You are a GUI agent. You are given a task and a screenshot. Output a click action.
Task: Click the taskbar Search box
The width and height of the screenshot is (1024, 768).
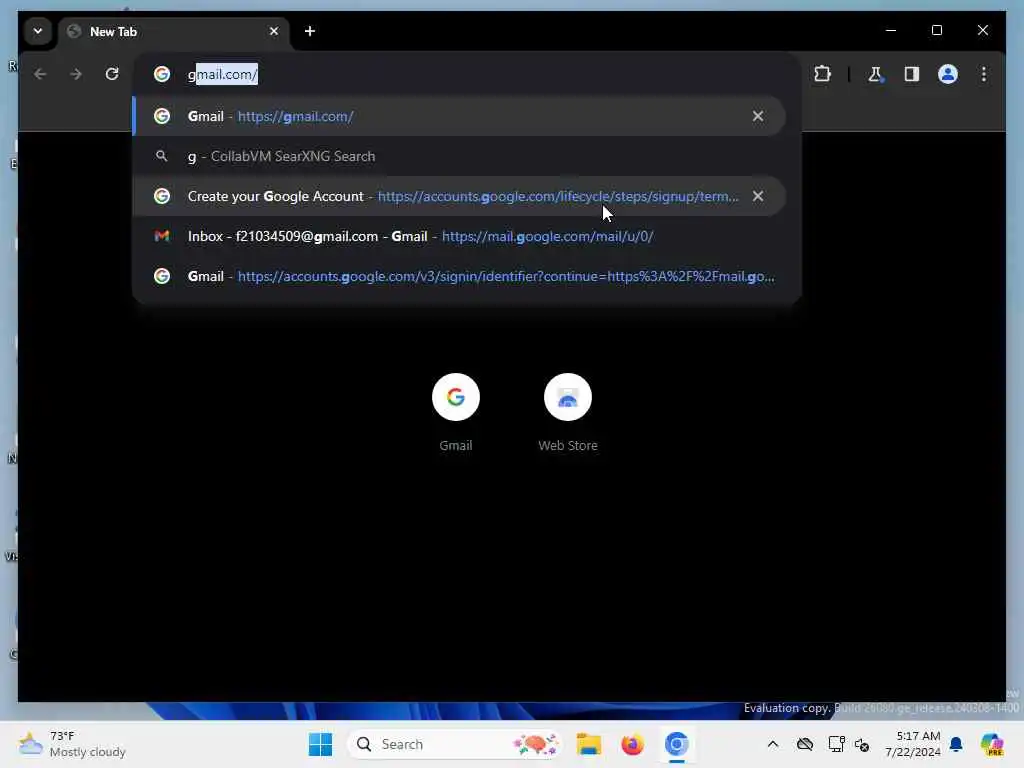coord(455,744)
